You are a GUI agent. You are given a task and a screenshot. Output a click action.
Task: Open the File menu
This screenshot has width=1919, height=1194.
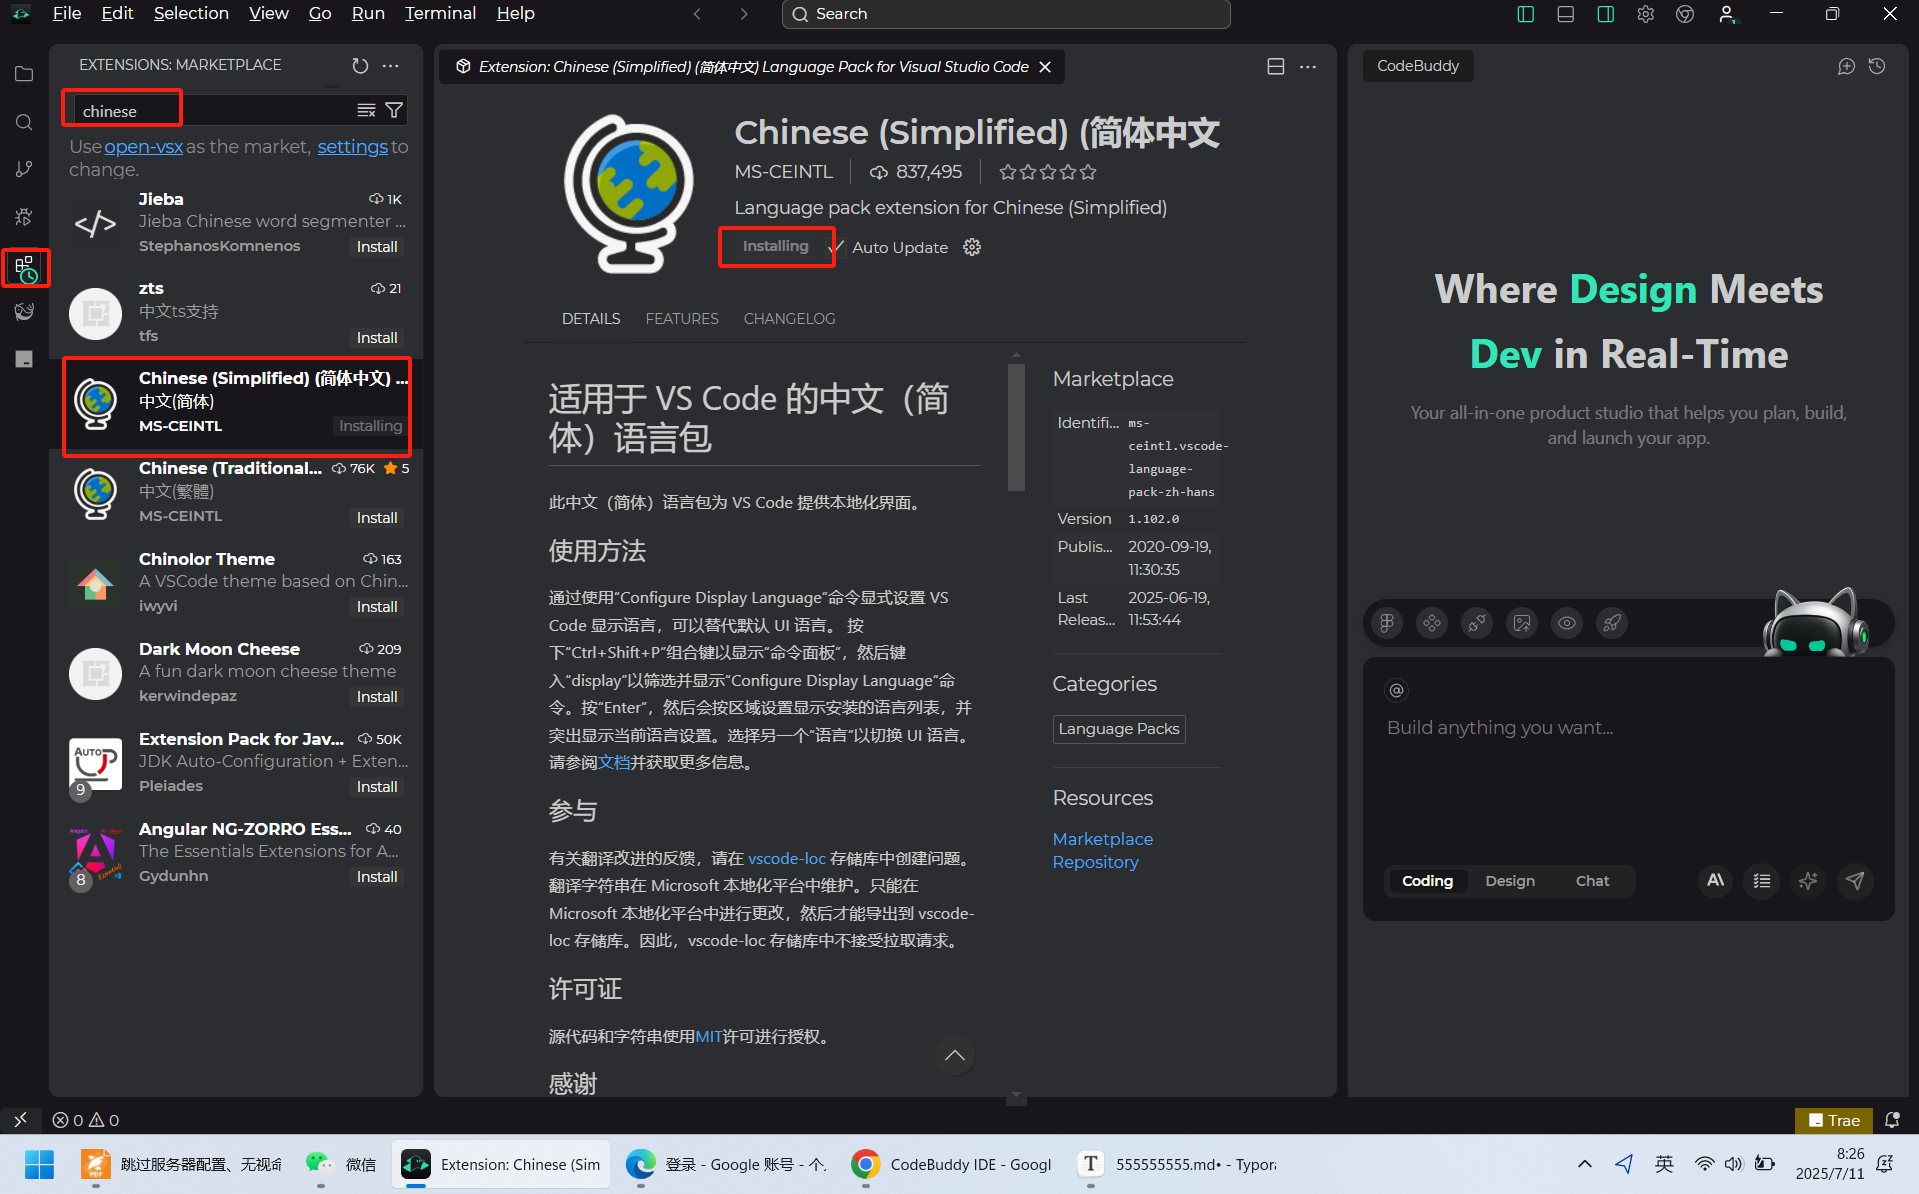click(66, 13)
